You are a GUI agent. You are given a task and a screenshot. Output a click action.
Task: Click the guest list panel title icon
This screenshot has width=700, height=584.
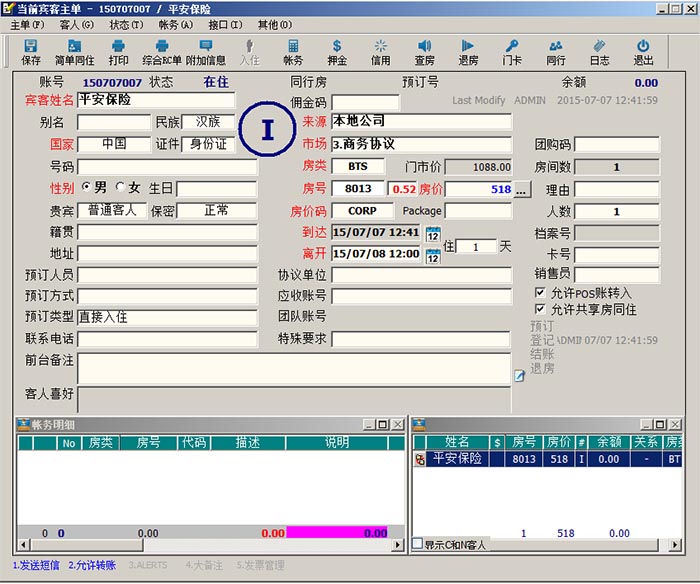click(419, 424)
